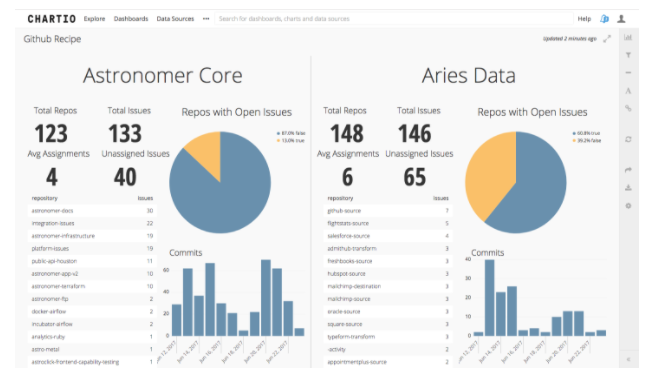
Task: Select the astroclick-frontend-capability-testing row
Action: click(x=92, y=362)
